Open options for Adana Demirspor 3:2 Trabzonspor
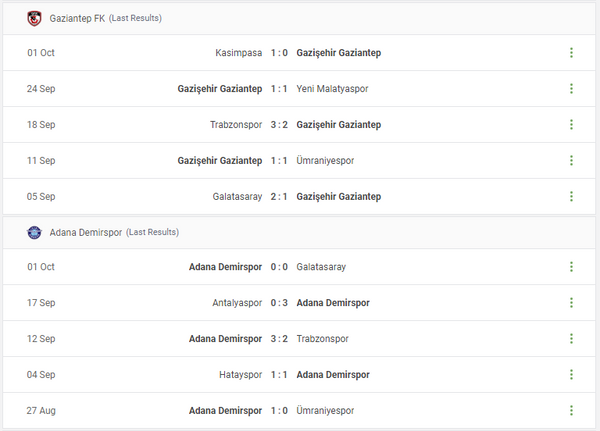 coord(571,339)
